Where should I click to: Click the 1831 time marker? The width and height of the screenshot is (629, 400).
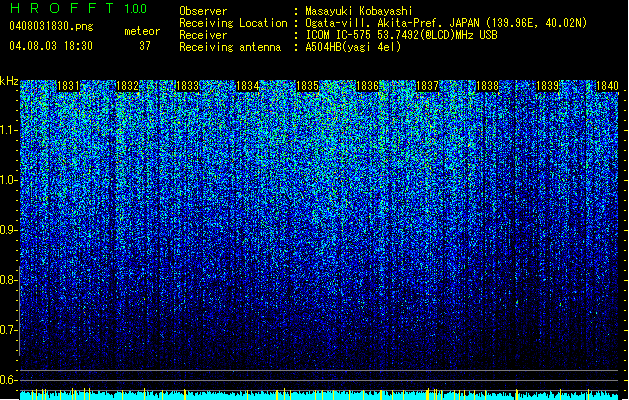click(69, 86)
